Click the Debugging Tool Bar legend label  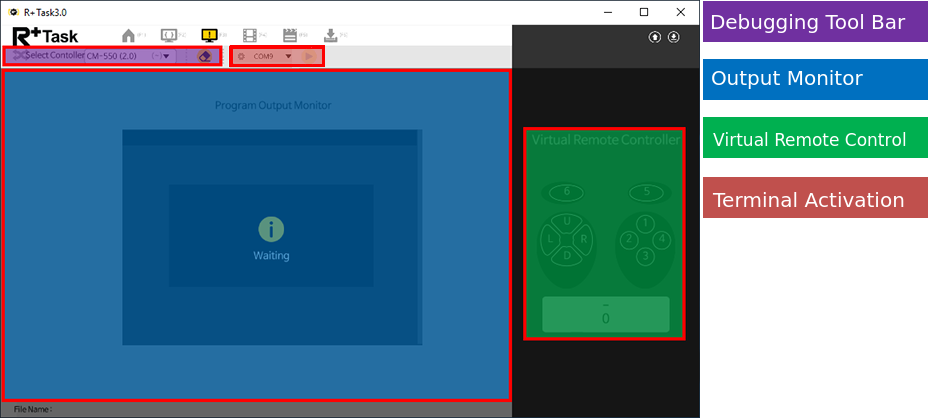coord(815,22)
